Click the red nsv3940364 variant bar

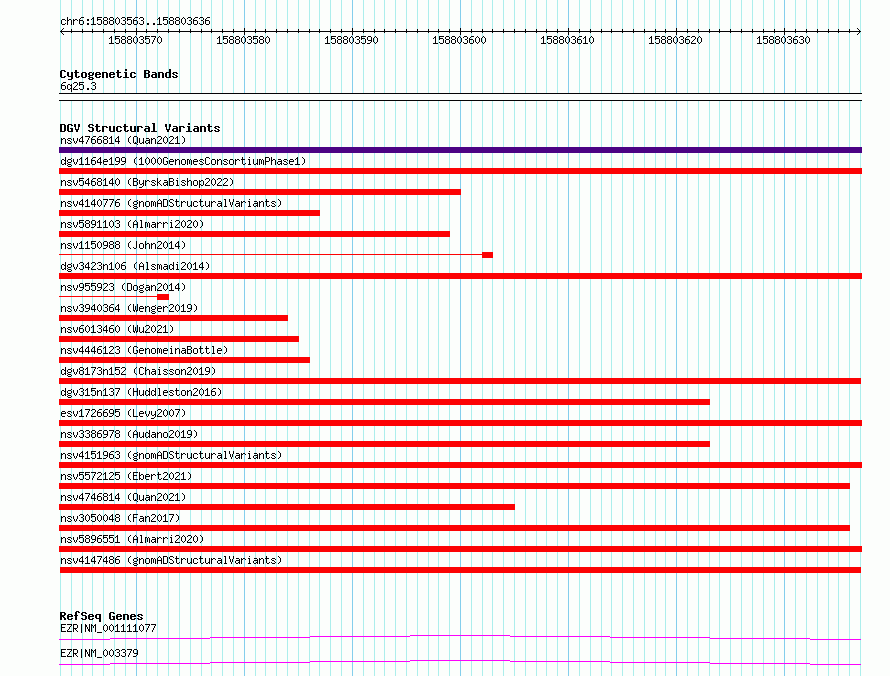coord(174,318)
